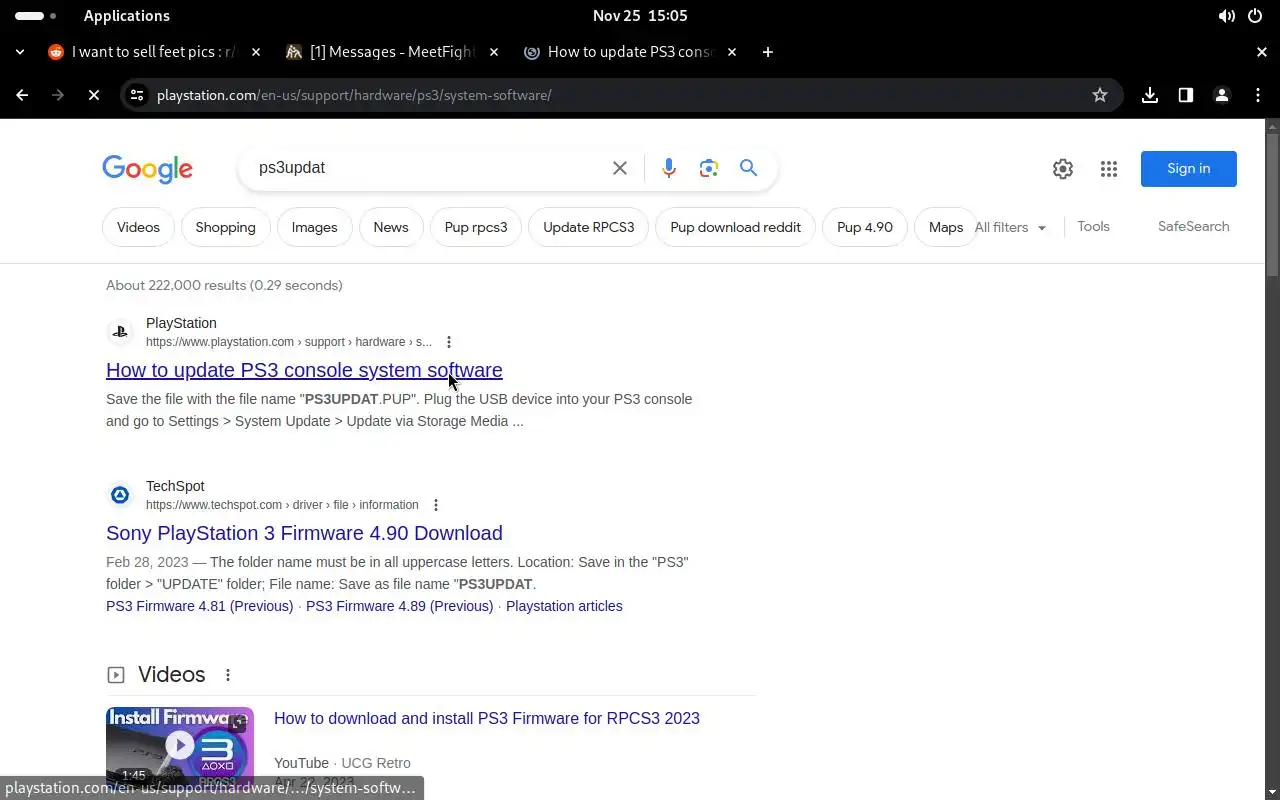
Task: Click the About 222,000 results text
Action: coord(224,285)
